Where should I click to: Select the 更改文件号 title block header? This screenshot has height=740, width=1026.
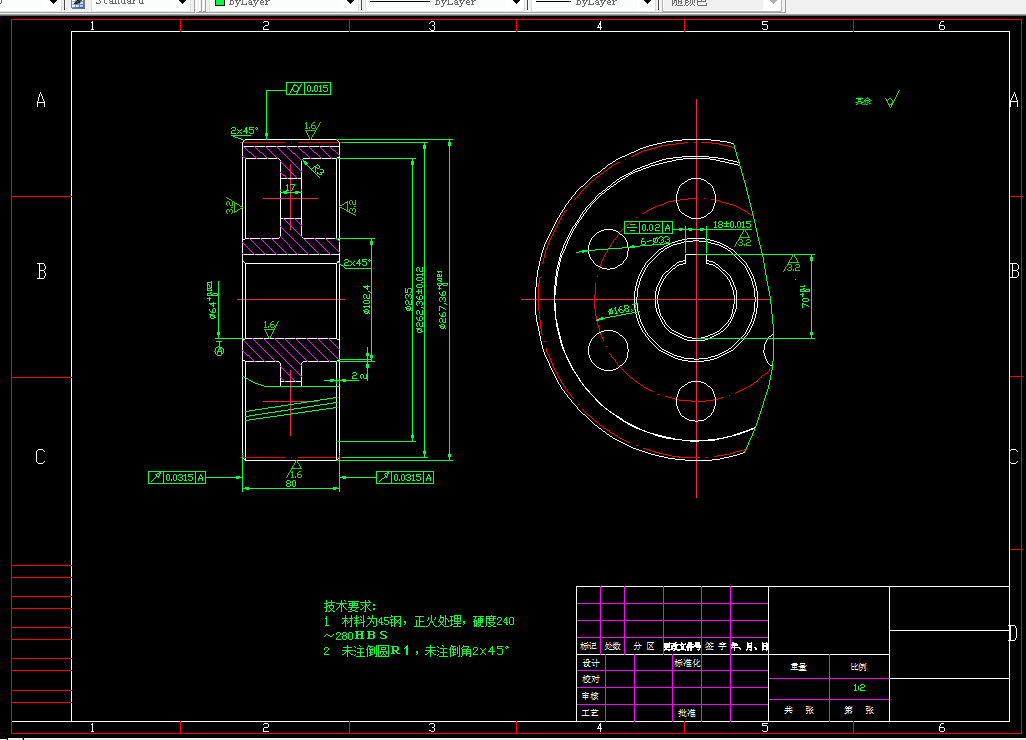pyautogui.click(x=682, y=646)
